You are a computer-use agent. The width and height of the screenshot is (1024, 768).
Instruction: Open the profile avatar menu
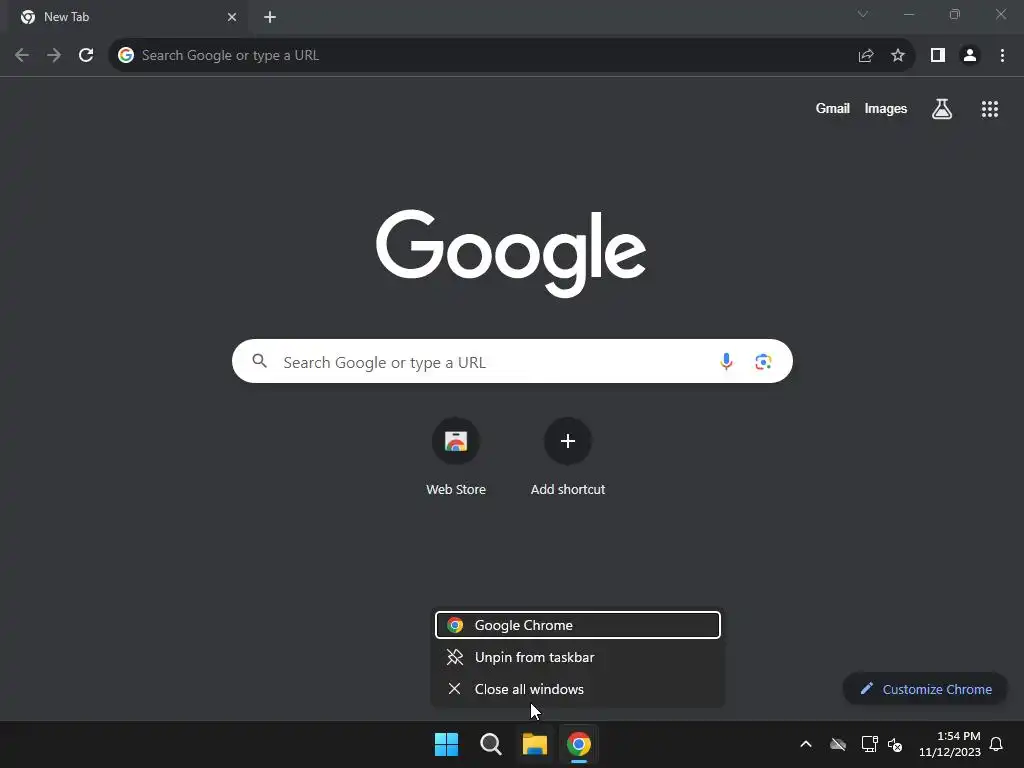pos(970,56)
